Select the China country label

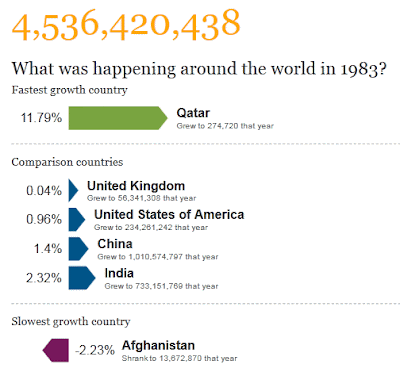pos(115,244)
